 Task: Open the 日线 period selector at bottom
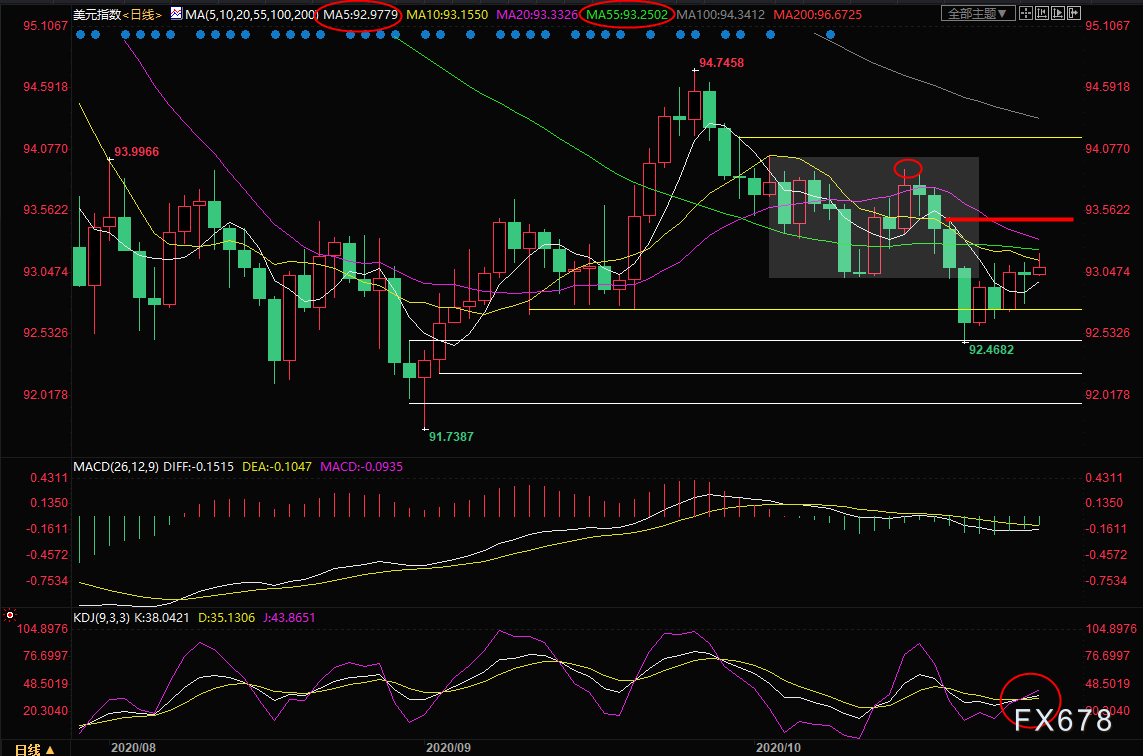click(x=34, y=749)
